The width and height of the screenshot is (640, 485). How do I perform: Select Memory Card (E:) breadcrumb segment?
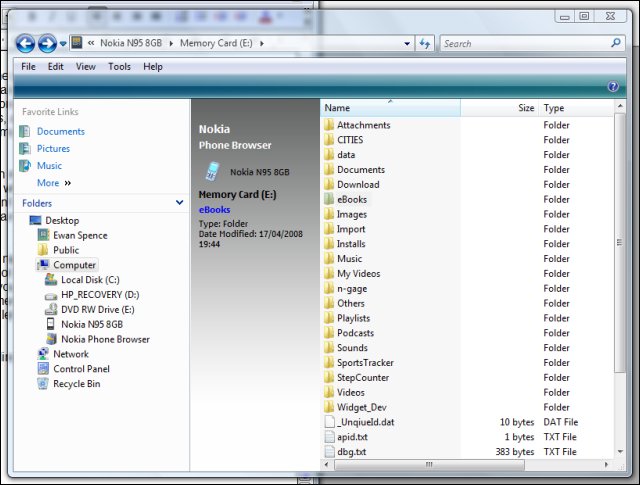pyautogui.click(x=216, y=43)
